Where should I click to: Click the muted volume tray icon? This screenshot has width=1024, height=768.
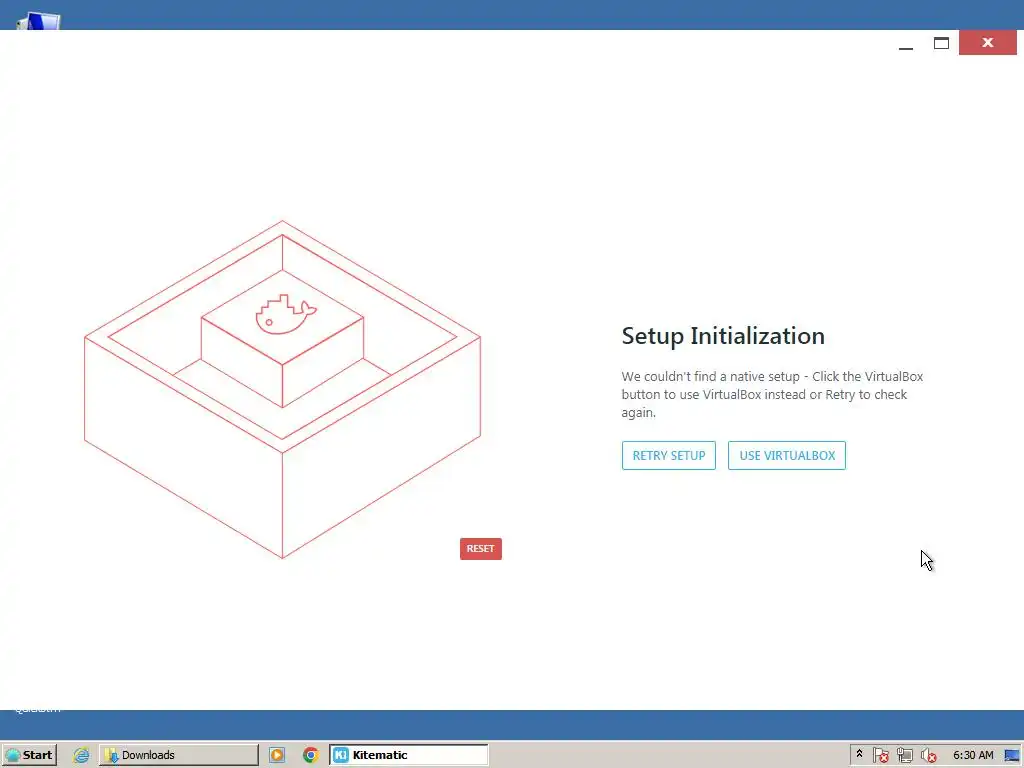928,755
